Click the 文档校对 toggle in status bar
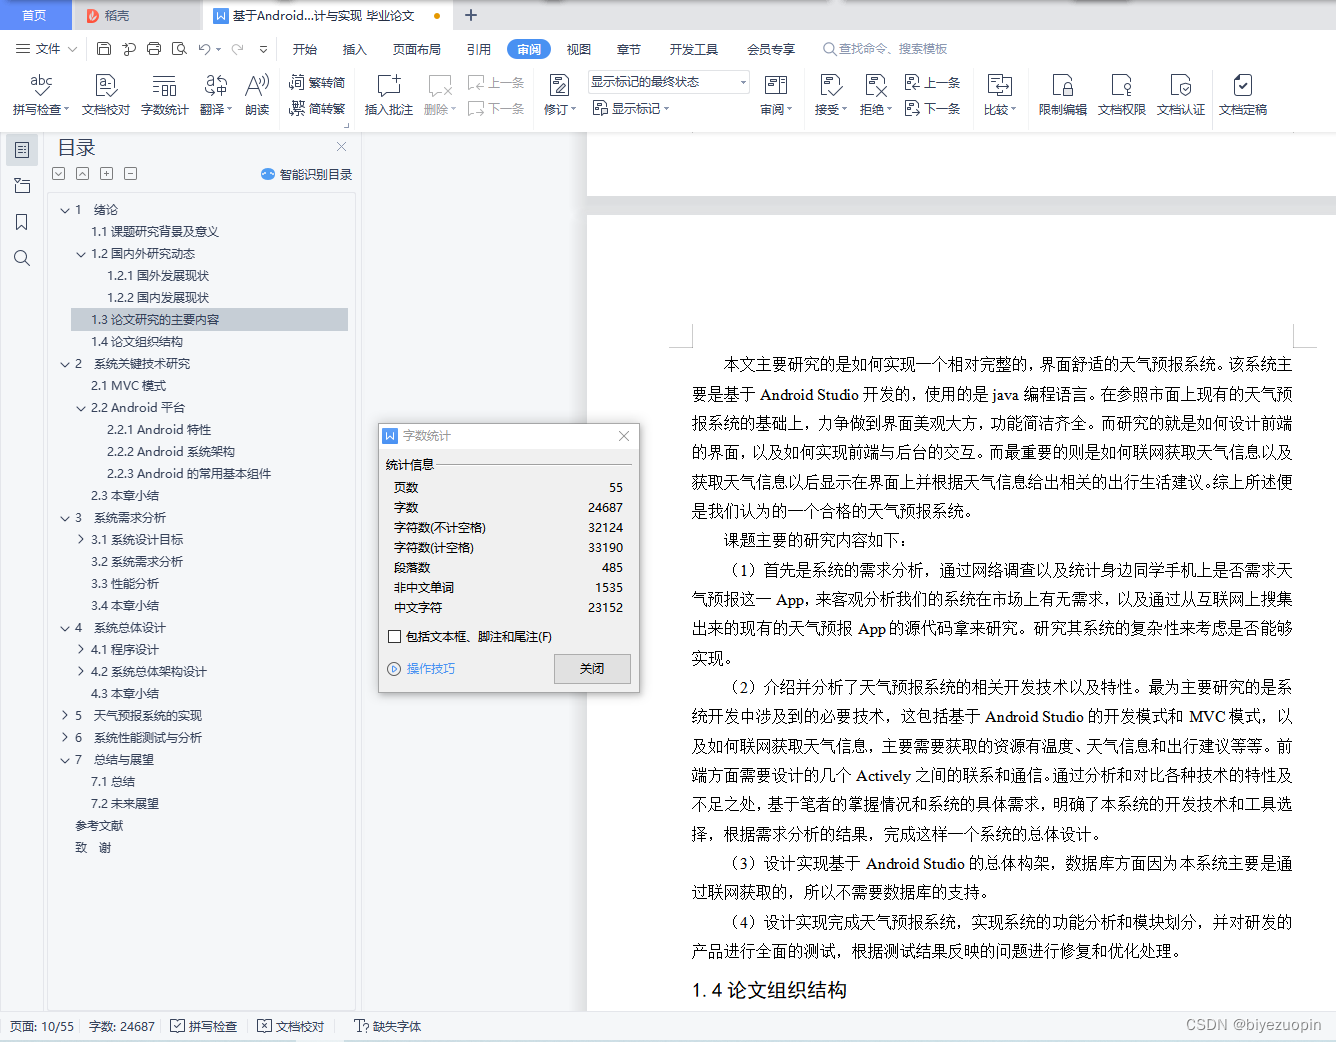 click(x=291, y=1026)
